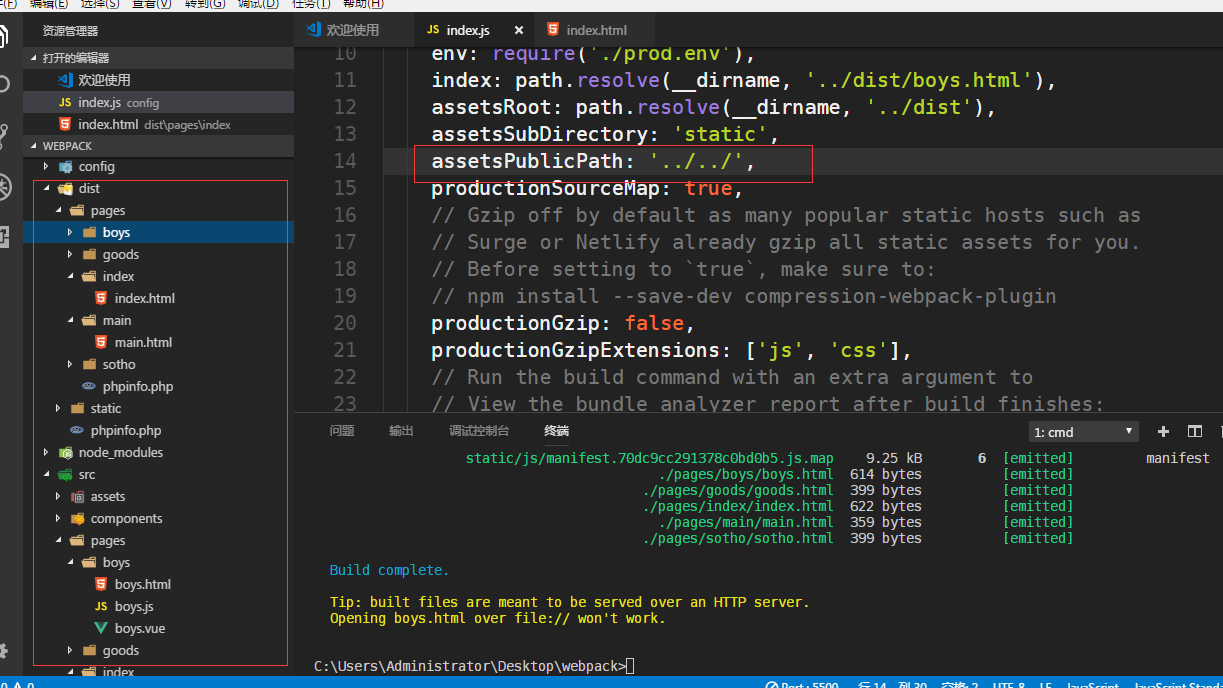The image size is (1223, 688).
Task: Click the 资源管理器 explorer title
Action: coord(70,31)
